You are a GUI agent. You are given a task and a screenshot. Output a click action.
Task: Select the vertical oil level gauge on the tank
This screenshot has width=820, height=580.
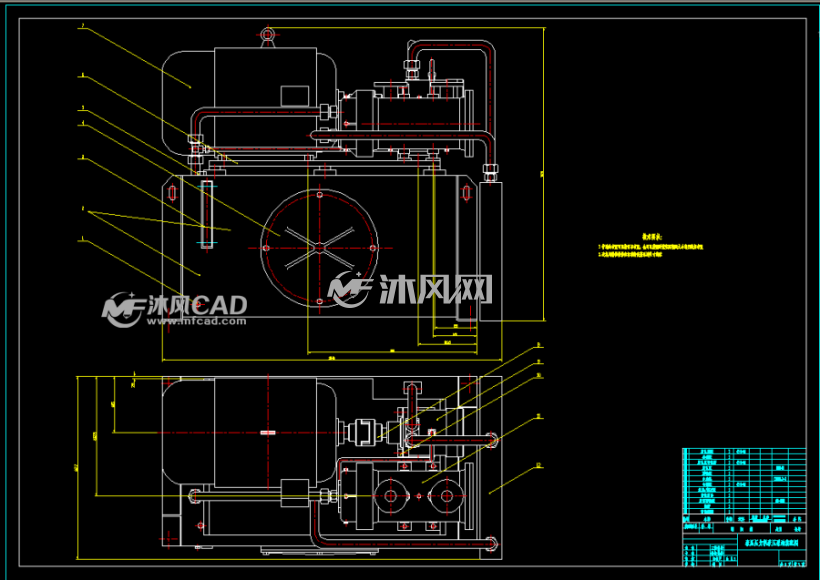click(x=207, y=213)
